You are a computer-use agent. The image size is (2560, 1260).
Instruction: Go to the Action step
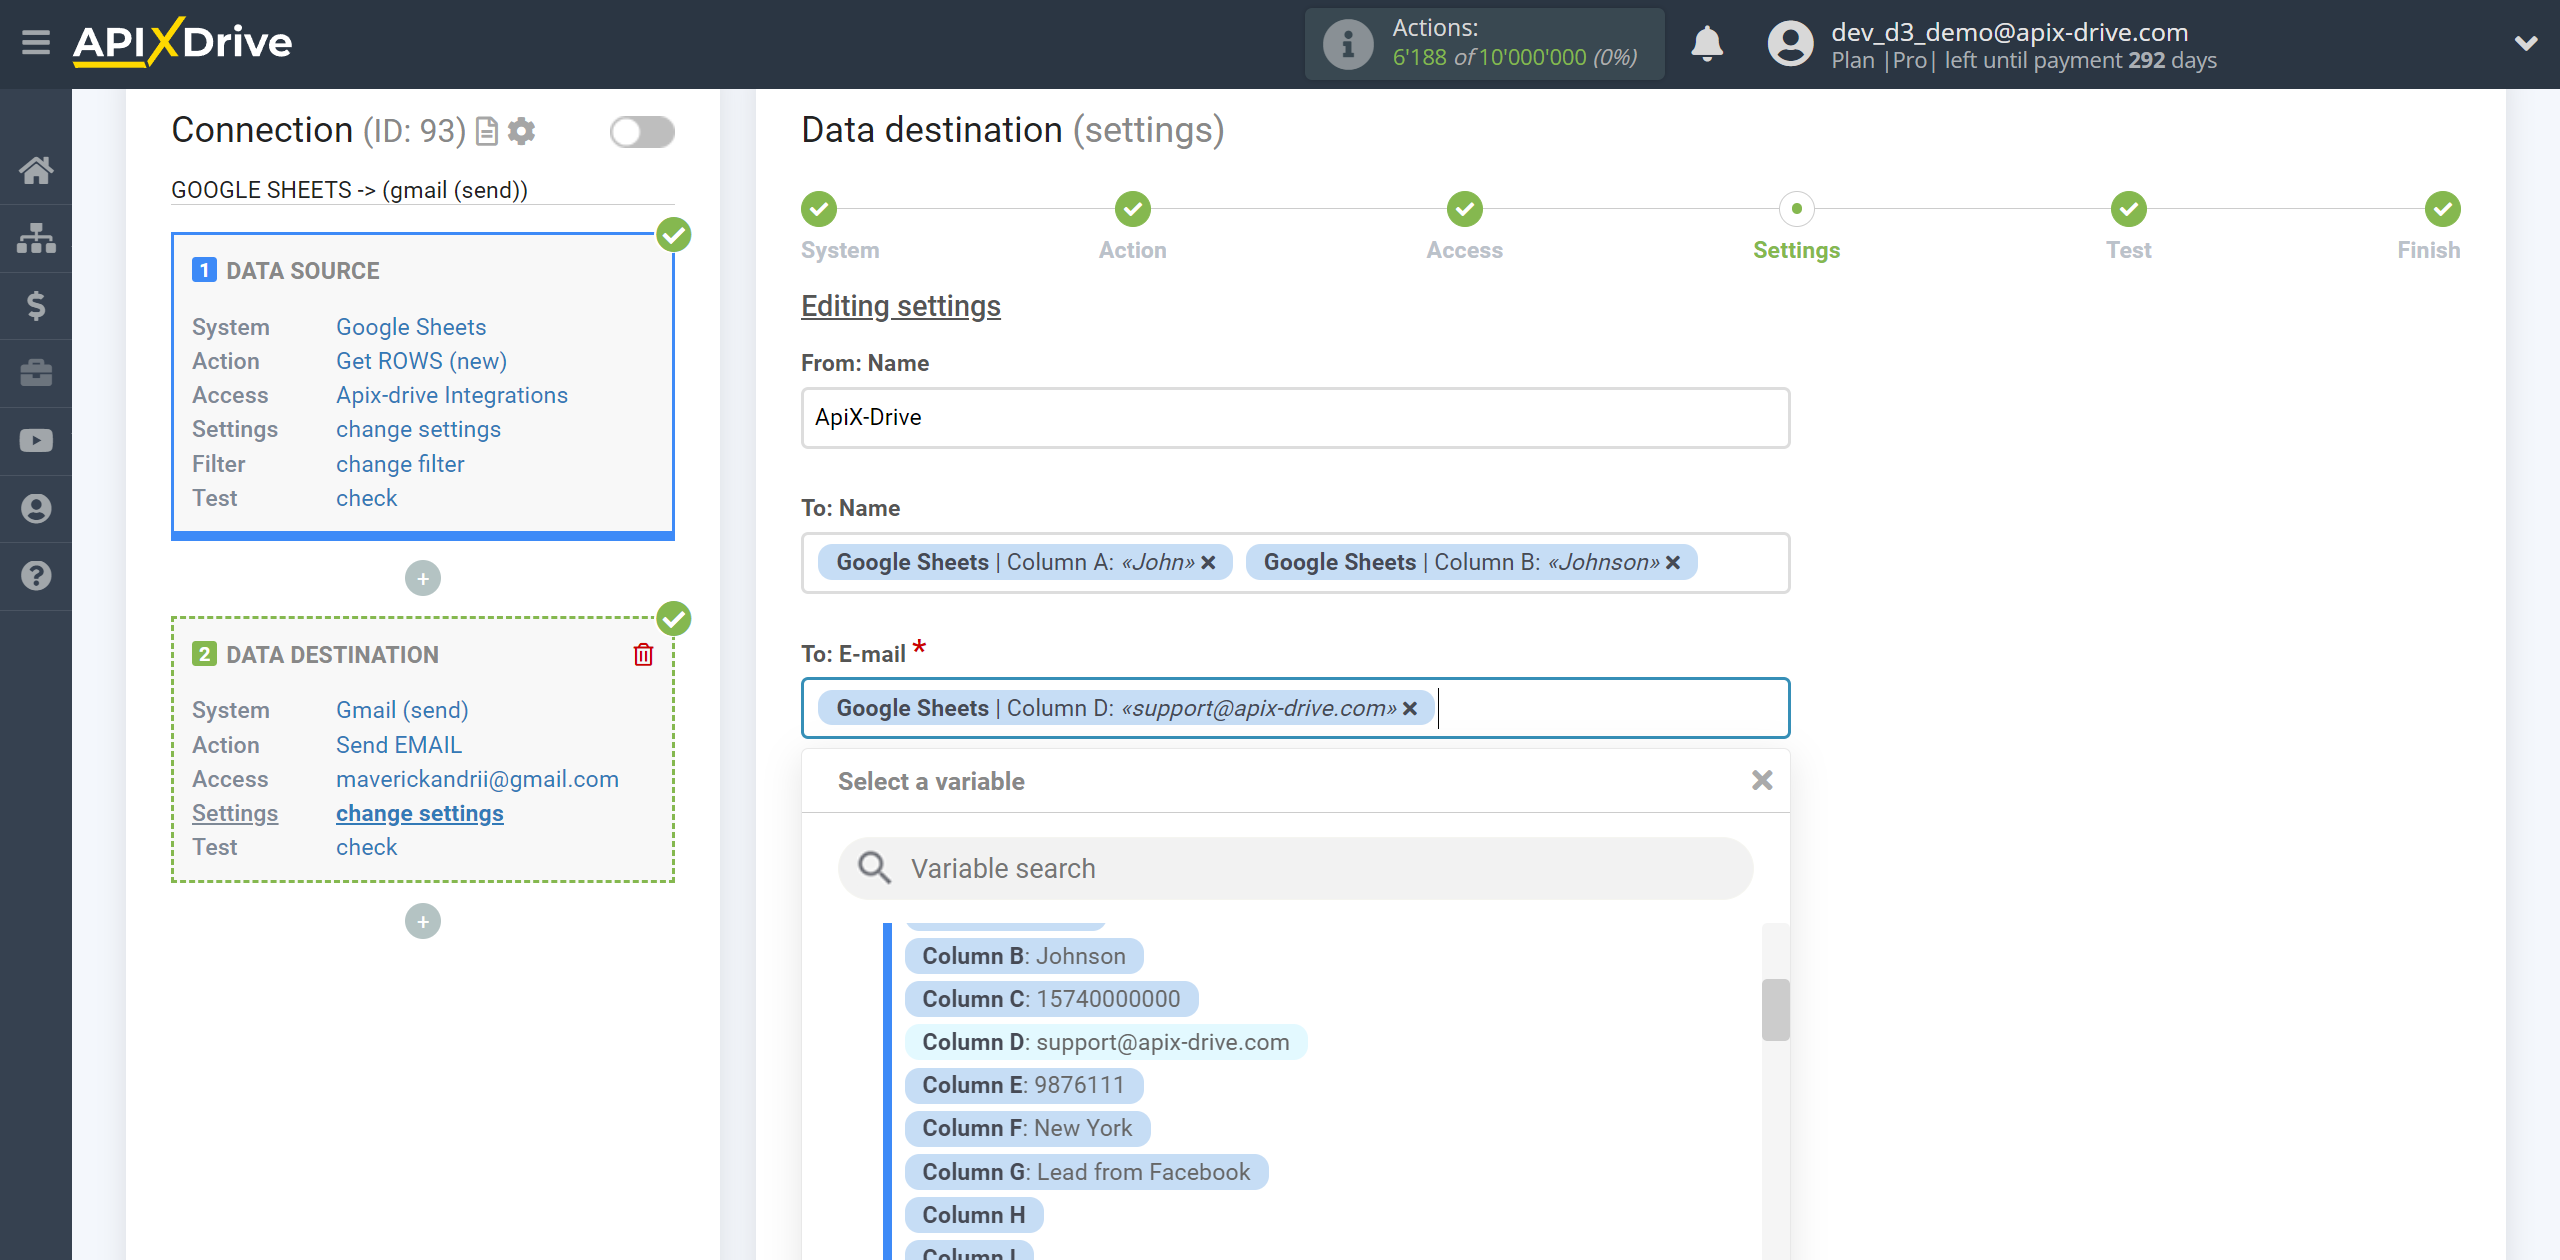pos(1133,209)
